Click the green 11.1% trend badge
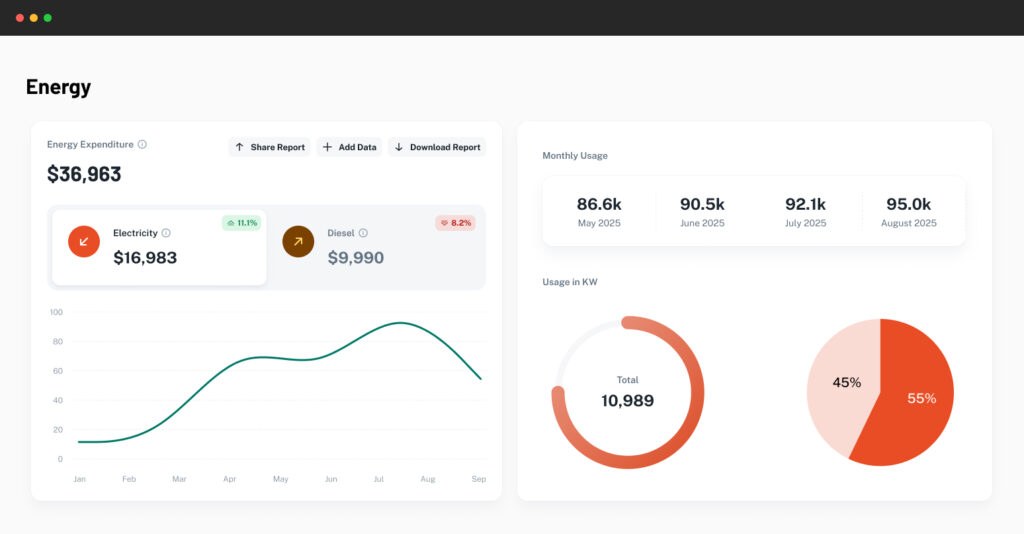This screenshot has width=1024, height=534. 241,223
